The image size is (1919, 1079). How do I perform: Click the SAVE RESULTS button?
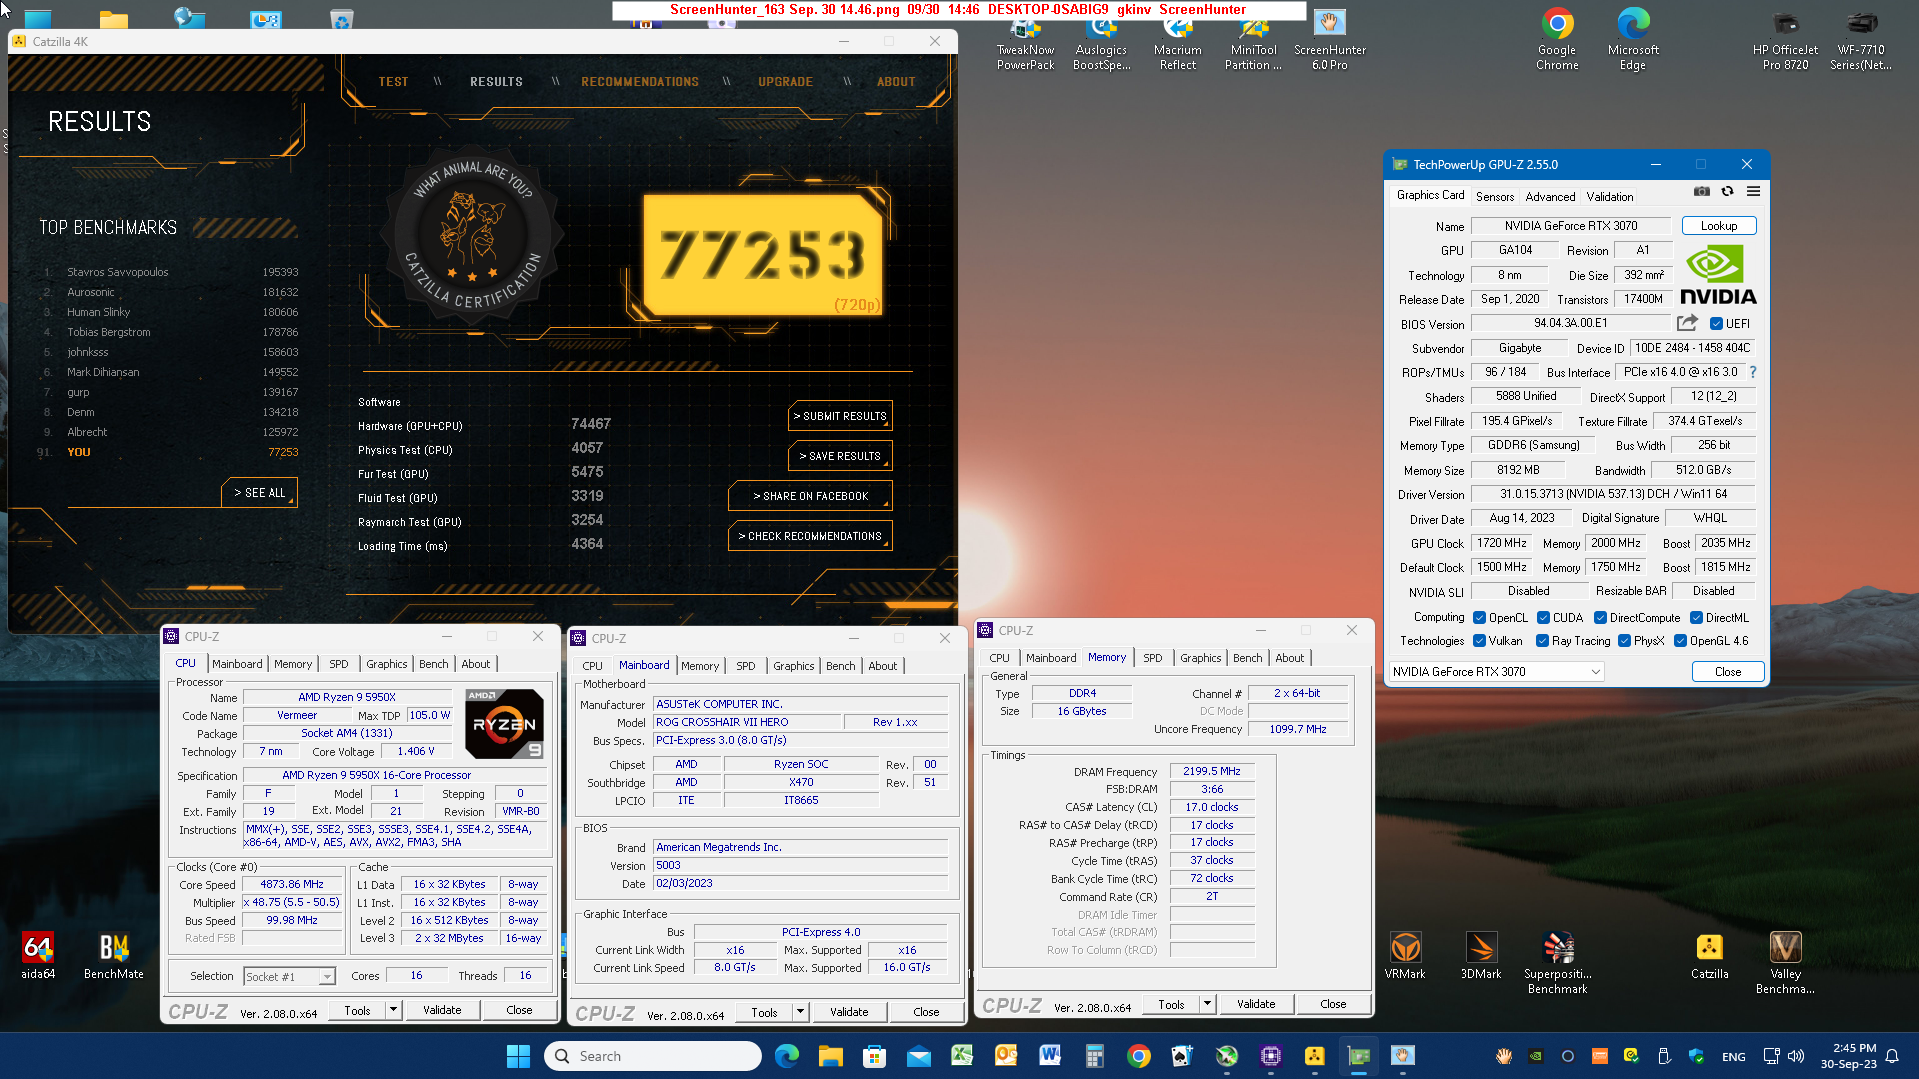pyautogui.click(x=840, y=456)
